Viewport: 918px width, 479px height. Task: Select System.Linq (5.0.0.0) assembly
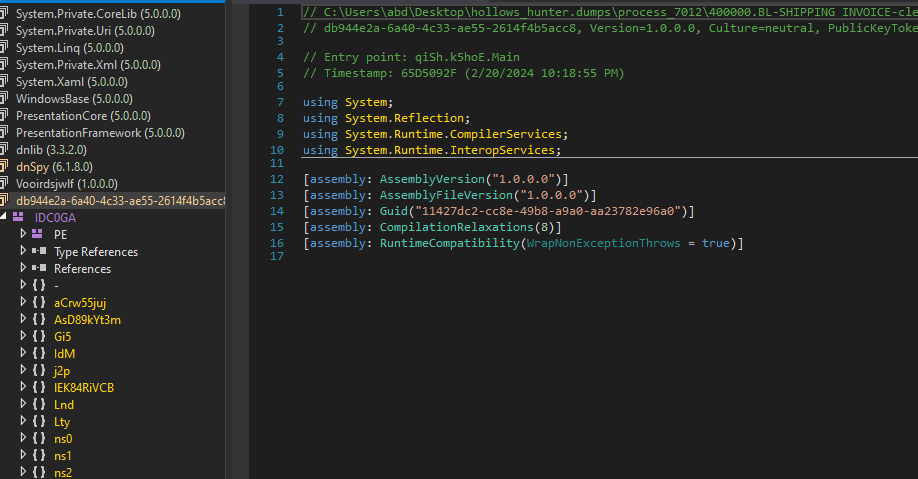coord(70,47)
